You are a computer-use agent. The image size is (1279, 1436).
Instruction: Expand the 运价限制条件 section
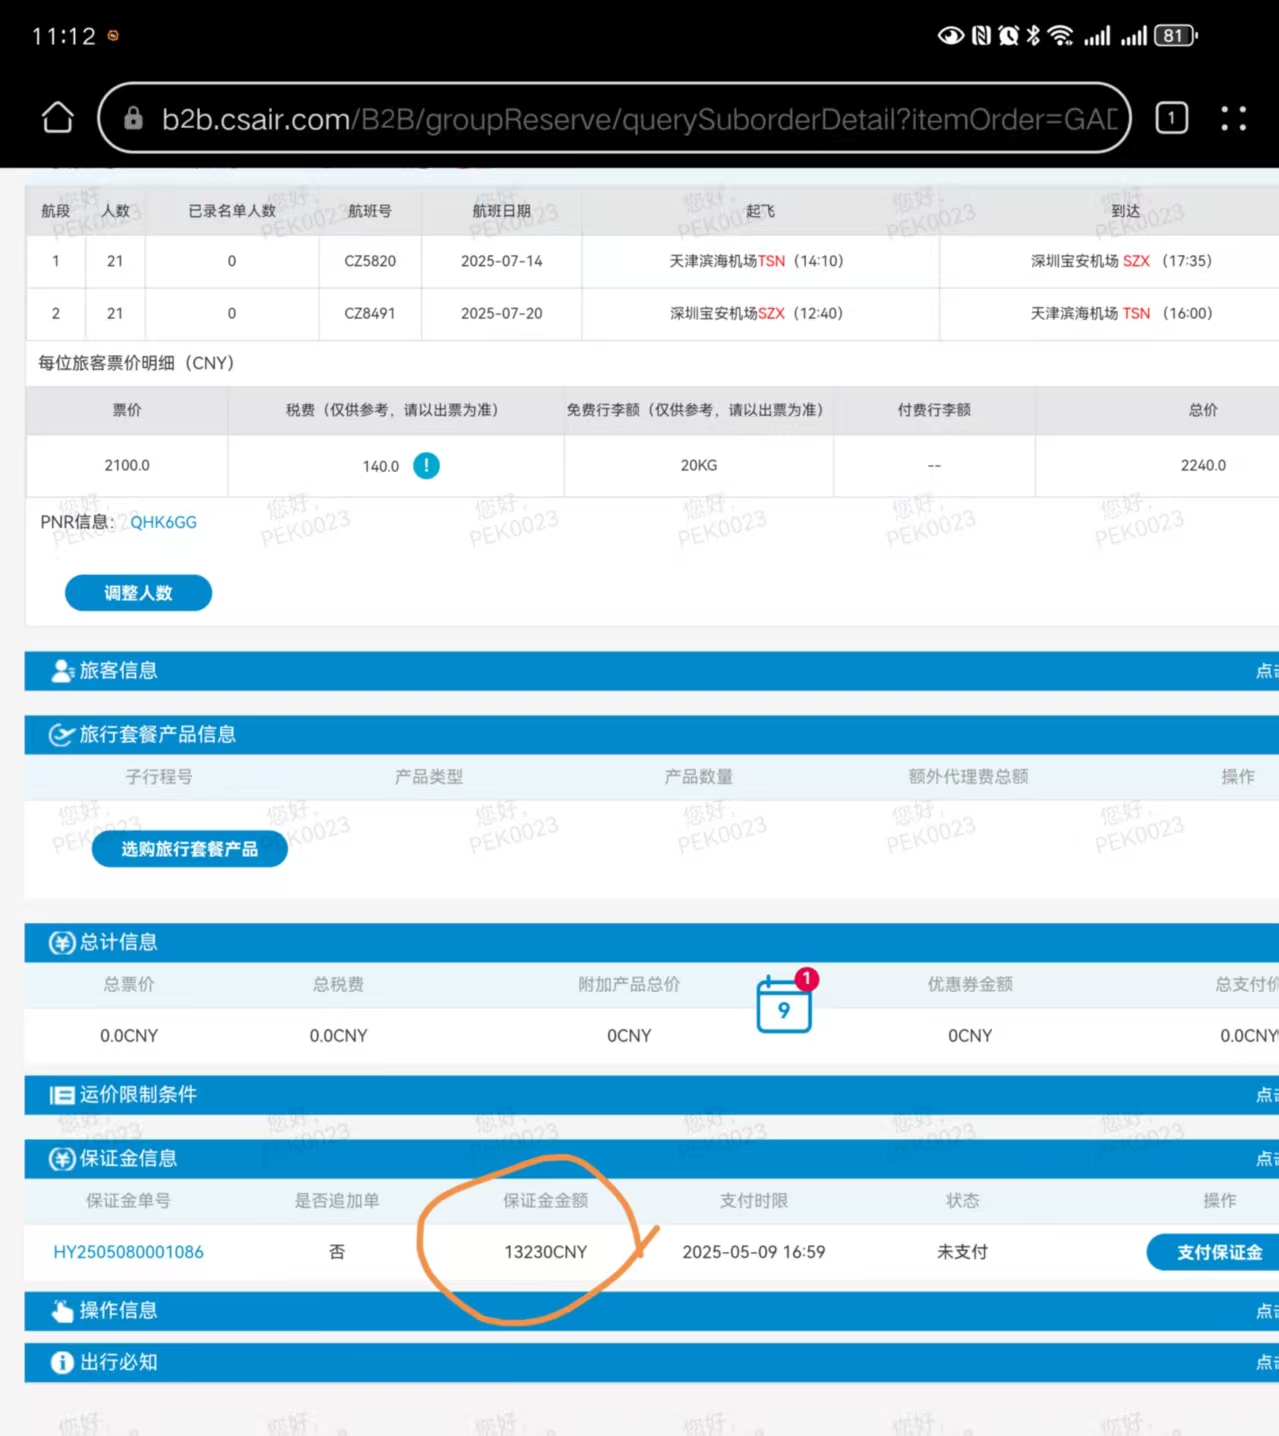1265,1095
